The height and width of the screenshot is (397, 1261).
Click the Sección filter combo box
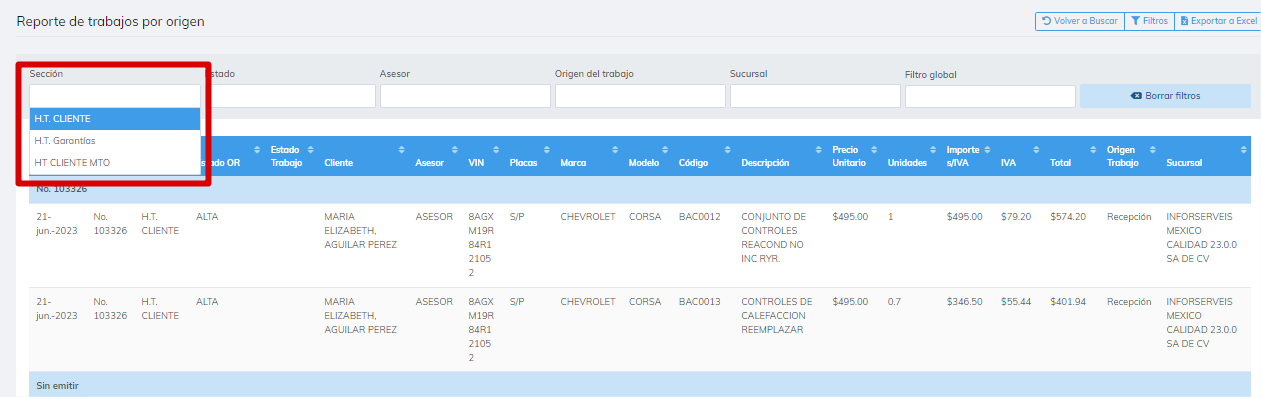115,96
